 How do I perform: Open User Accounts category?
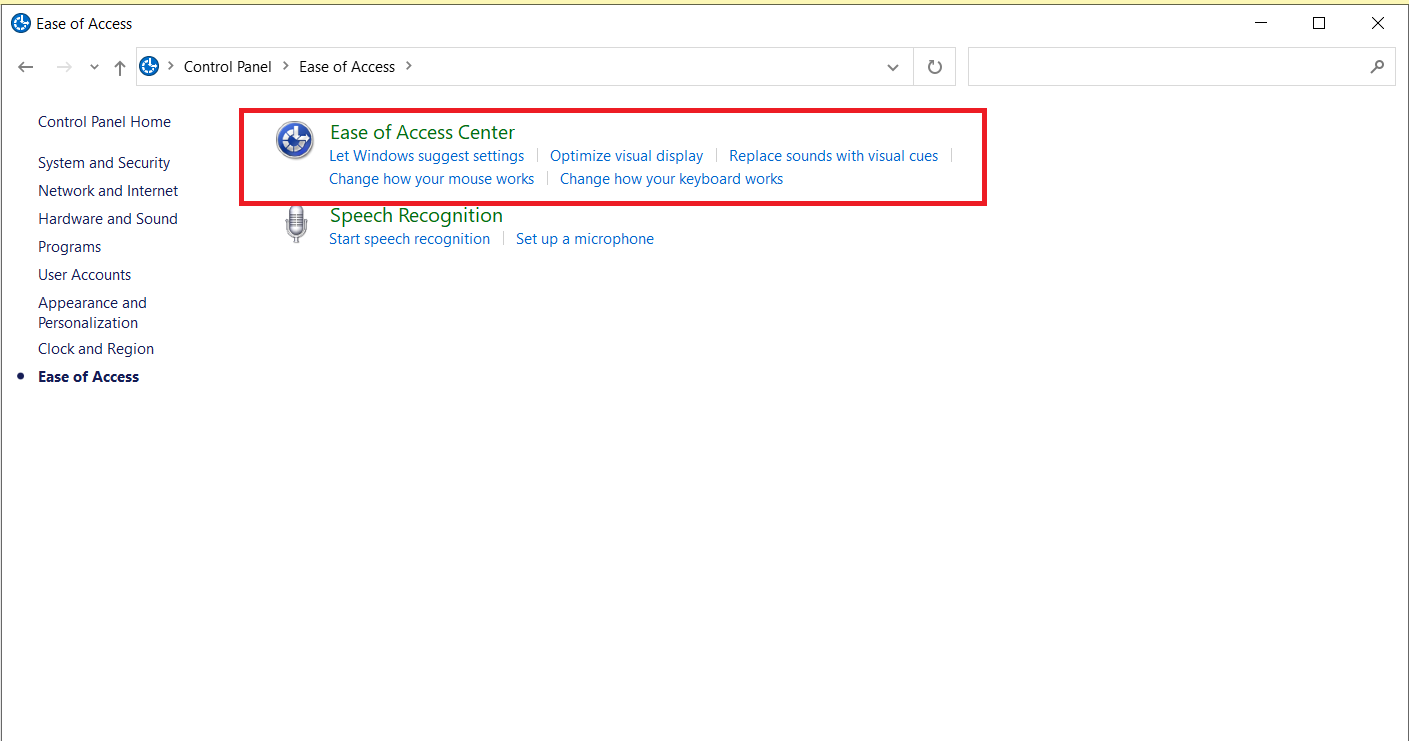pos(85,275)
